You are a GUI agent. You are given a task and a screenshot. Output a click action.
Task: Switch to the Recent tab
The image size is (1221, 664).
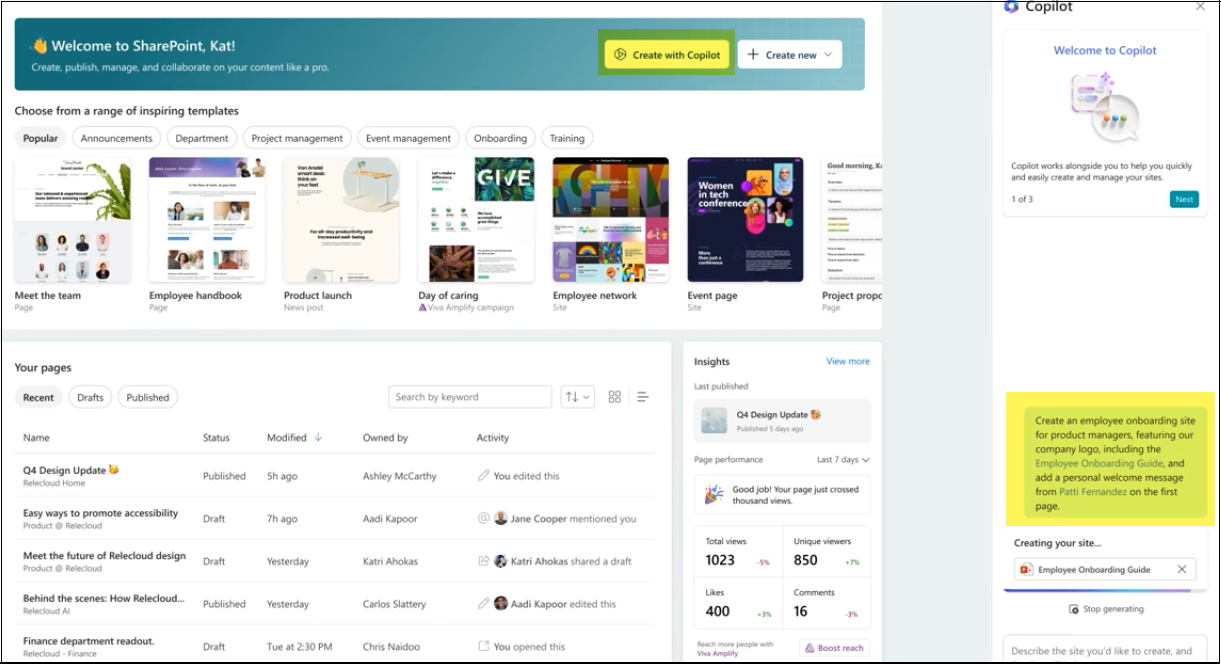[37, 397]
